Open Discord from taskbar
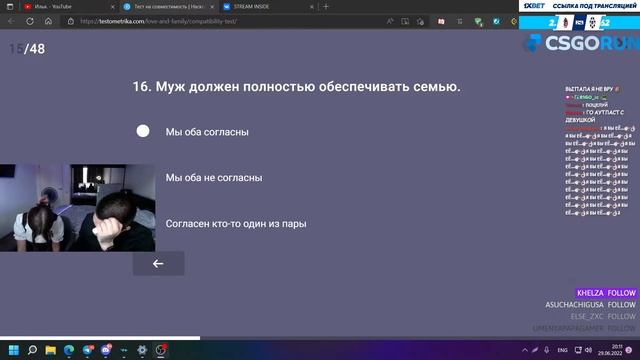 click(106, 350)
